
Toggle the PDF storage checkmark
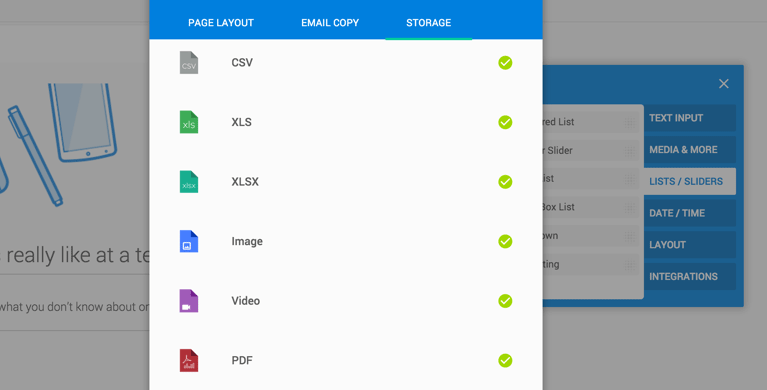[505, 361]
